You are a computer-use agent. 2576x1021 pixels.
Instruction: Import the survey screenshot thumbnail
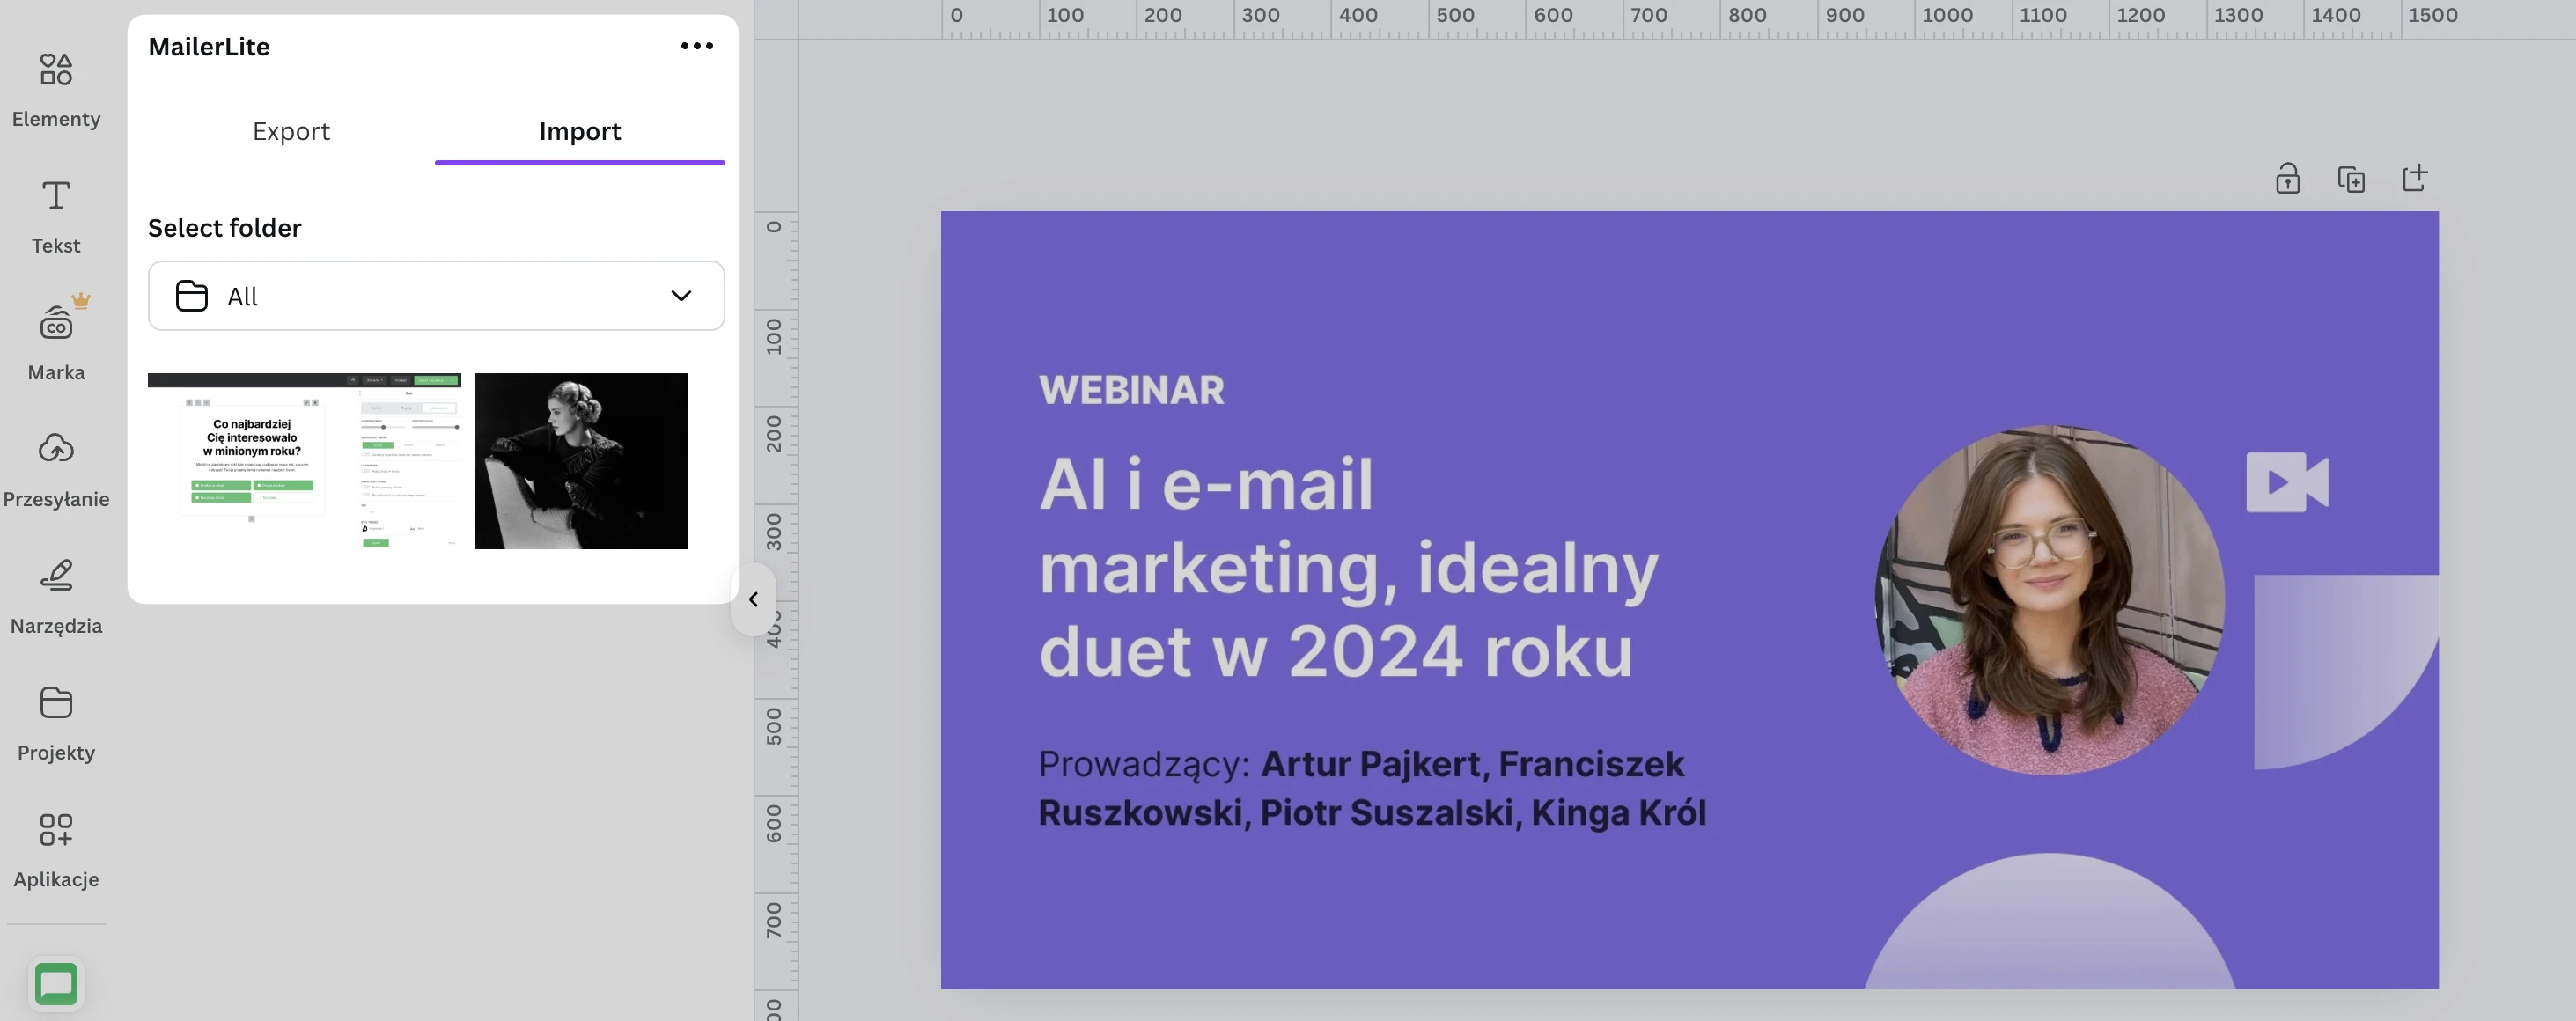click(x=304, y=461)
